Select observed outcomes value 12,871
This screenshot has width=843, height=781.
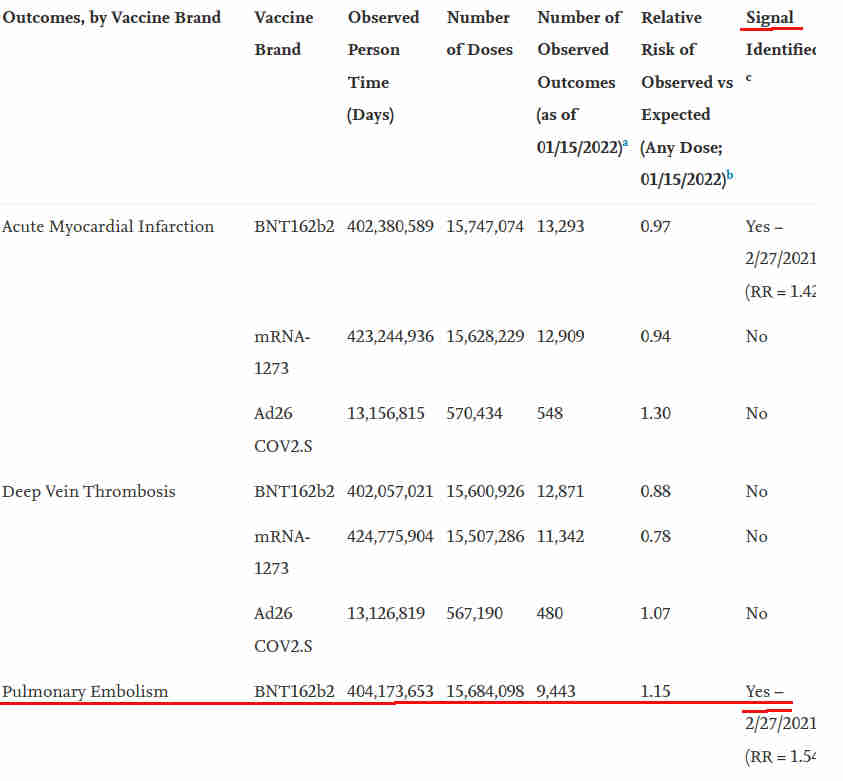pyautogui.click(x=560, y=491)
